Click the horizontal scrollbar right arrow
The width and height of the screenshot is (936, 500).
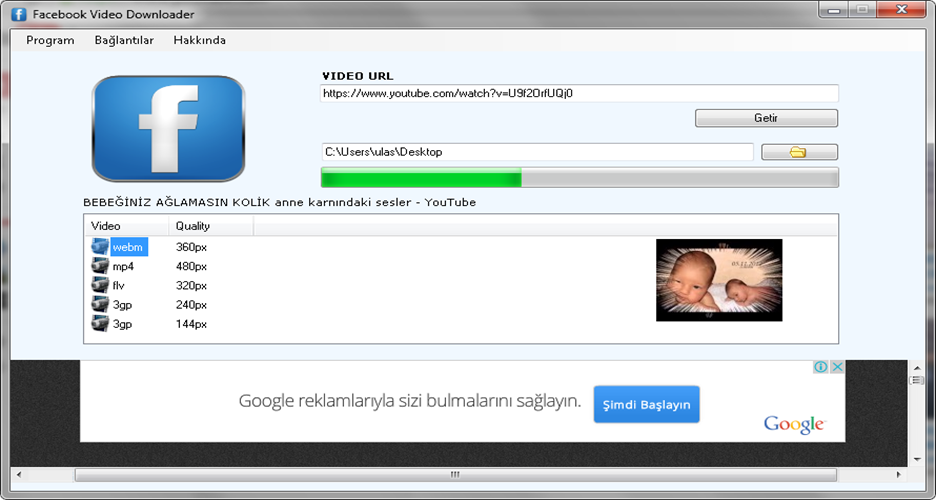[x=898, y=475]
